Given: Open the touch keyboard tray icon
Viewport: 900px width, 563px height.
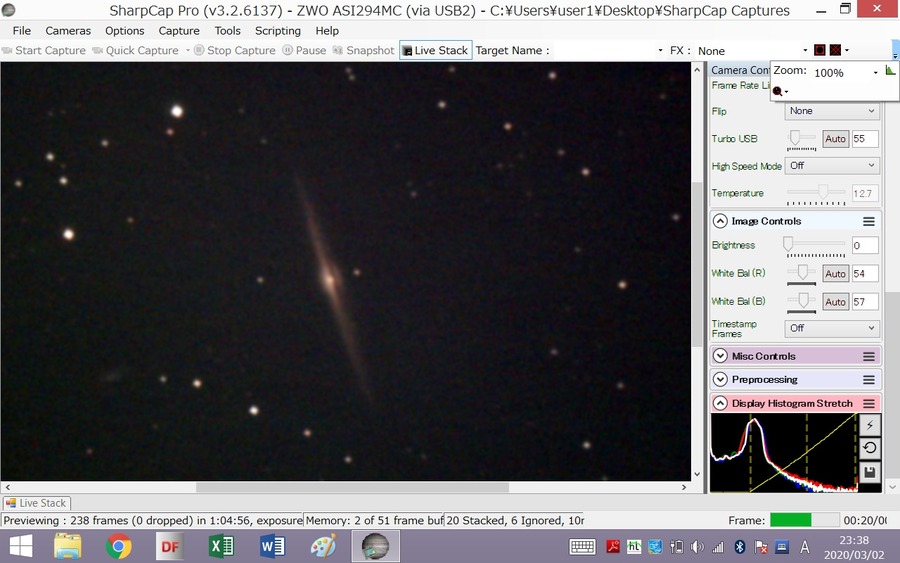Looking at the screenshot, I should point(582,547).
